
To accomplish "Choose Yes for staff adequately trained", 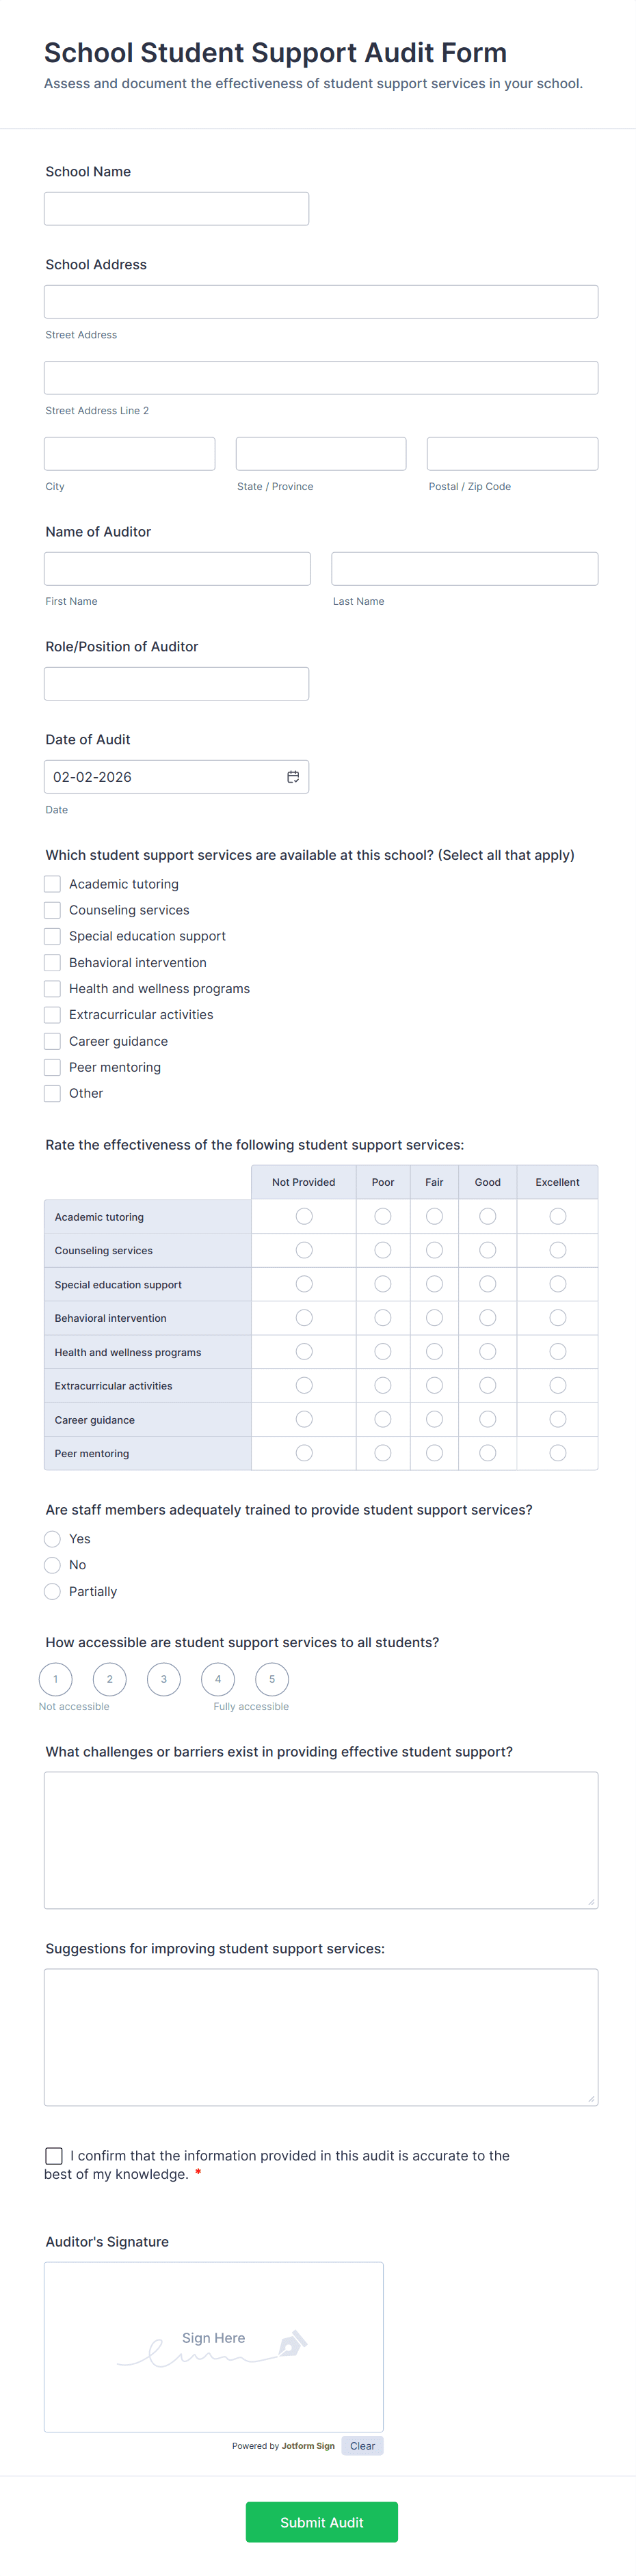I will pyautogui.click(x=53, y=1539).
